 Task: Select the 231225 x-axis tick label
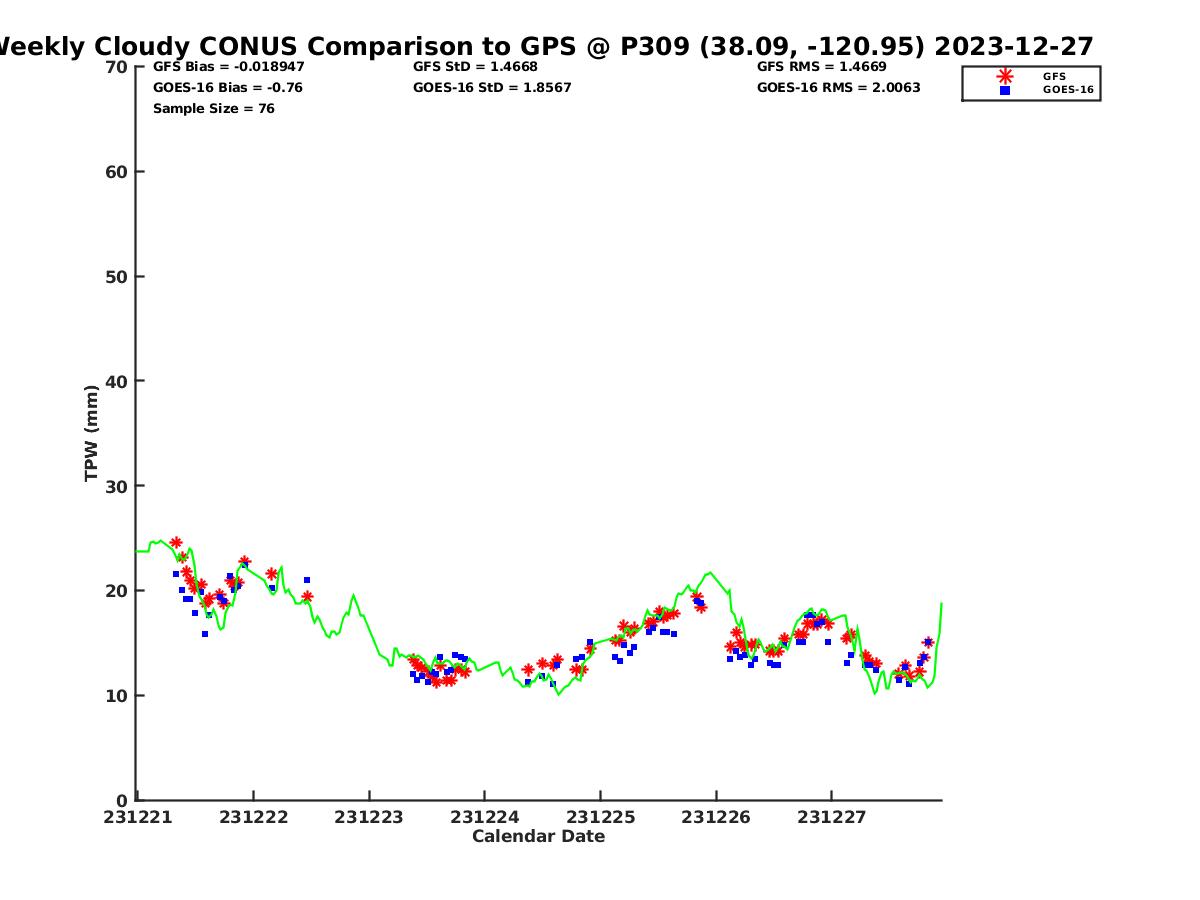600,817
